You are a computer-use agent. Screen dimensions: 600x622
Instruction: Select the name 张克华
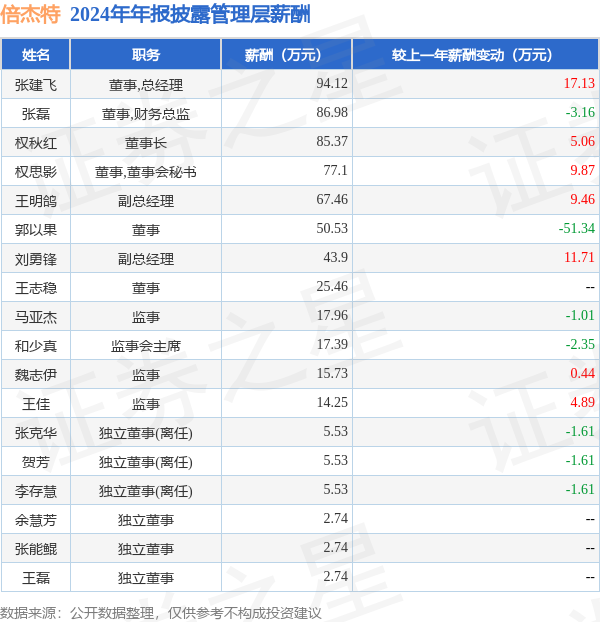[x=36, y=433]
